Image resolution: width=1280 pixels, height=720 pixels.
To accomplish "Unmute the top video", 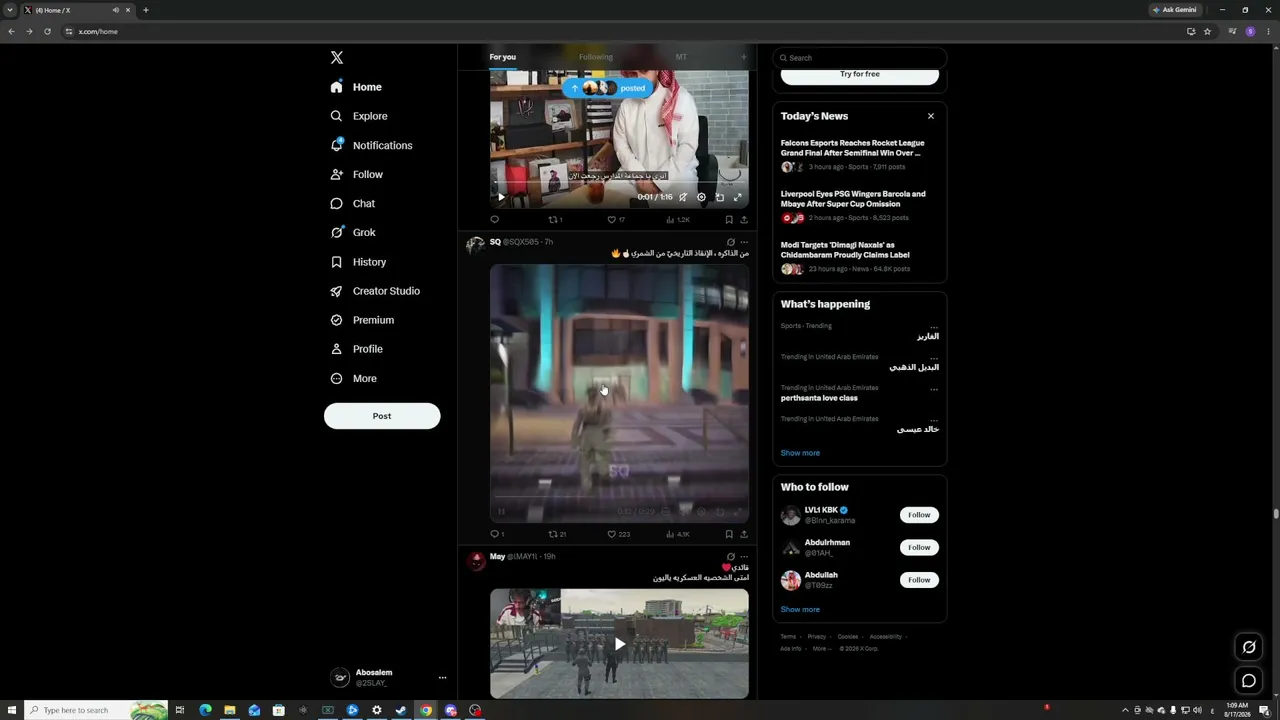I will tap(683, 197).
